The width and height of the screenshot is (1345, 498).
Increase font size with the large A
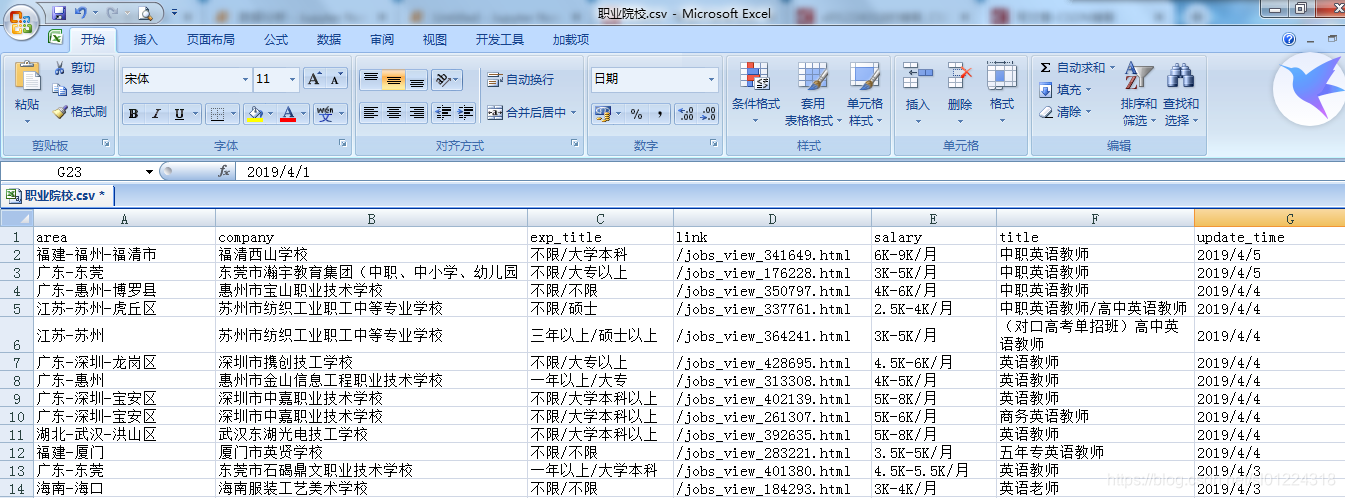[x=314, y=79]
